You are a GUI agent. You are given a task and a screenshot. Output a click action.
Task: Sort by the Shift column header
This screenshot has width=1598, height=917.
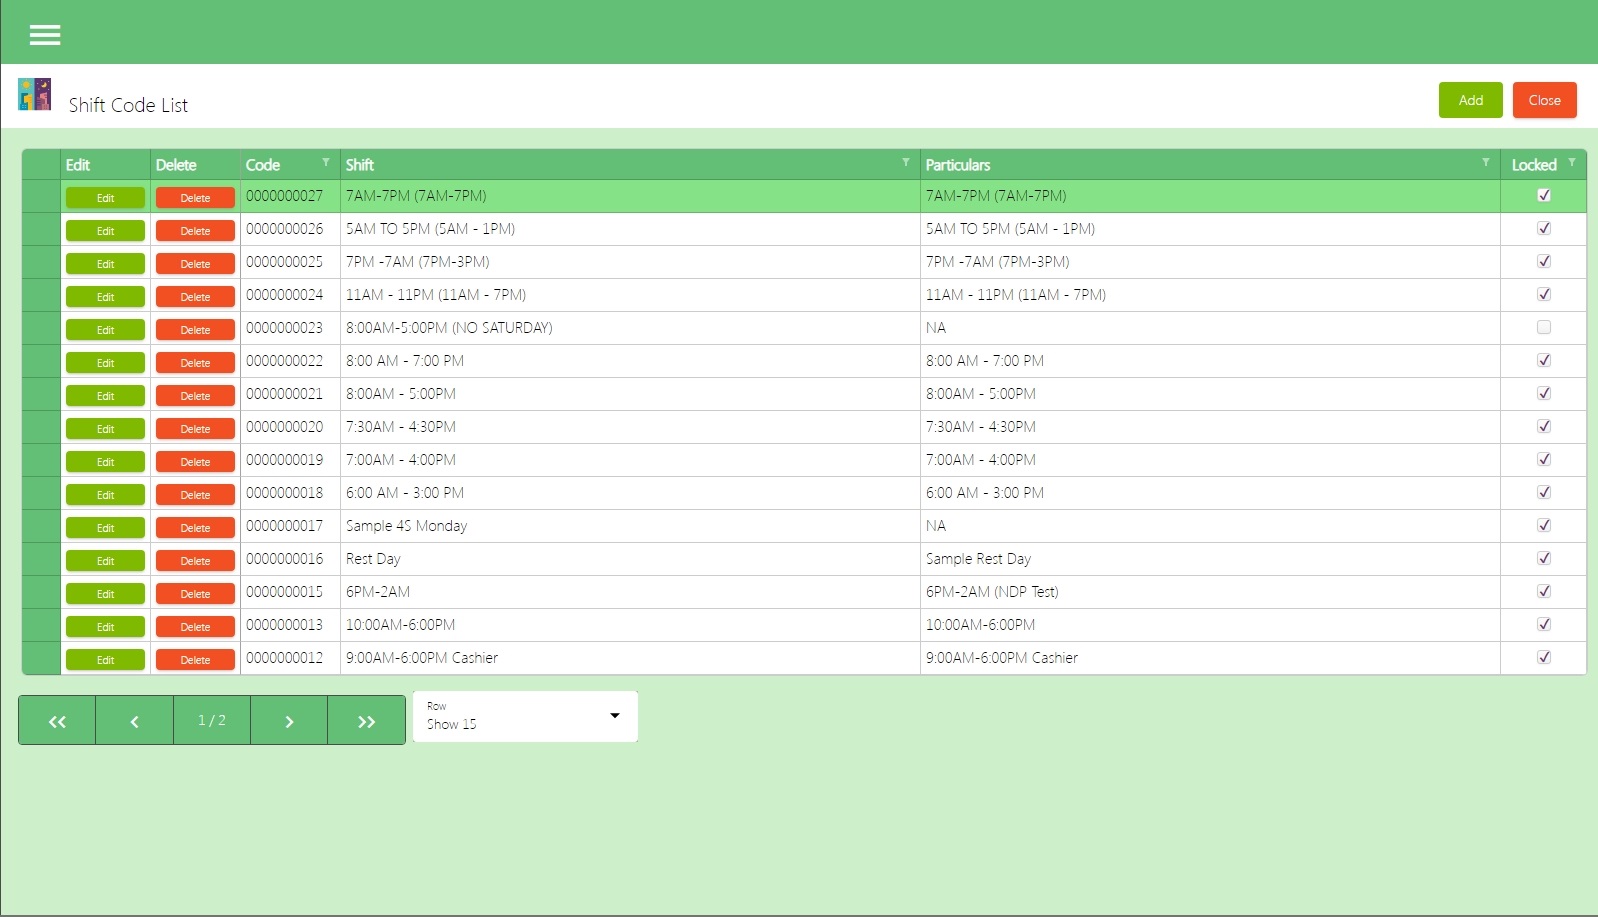click(360, 165)
